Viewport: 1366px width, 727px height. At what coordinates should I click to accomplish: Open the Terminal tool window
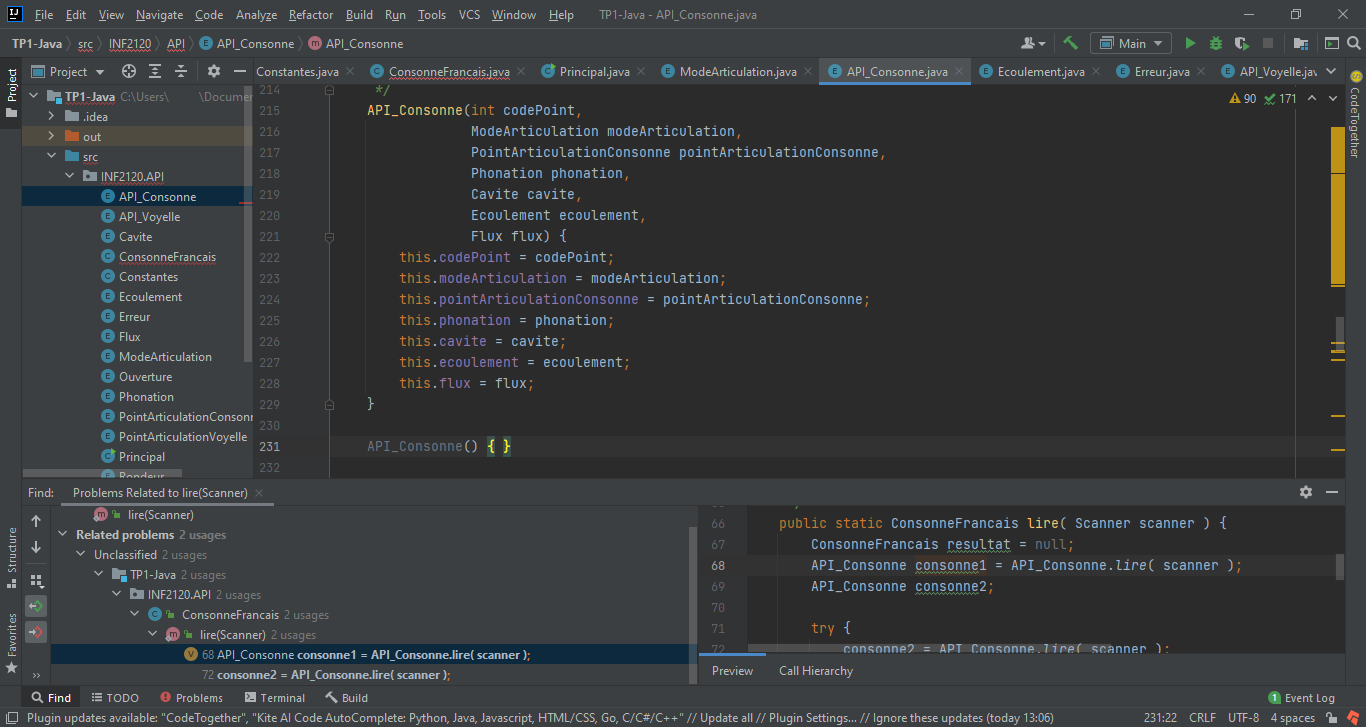274,698
